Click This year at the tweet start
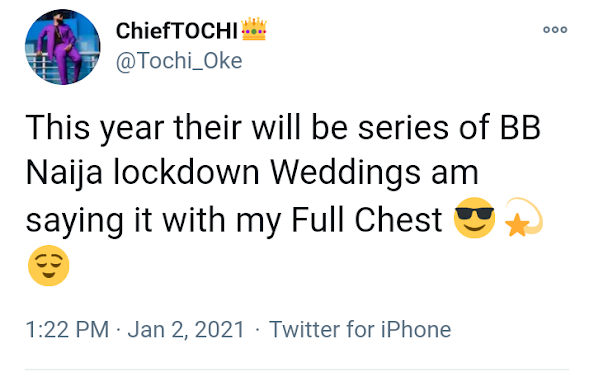The image size is (594, 377). click(95, 129)
